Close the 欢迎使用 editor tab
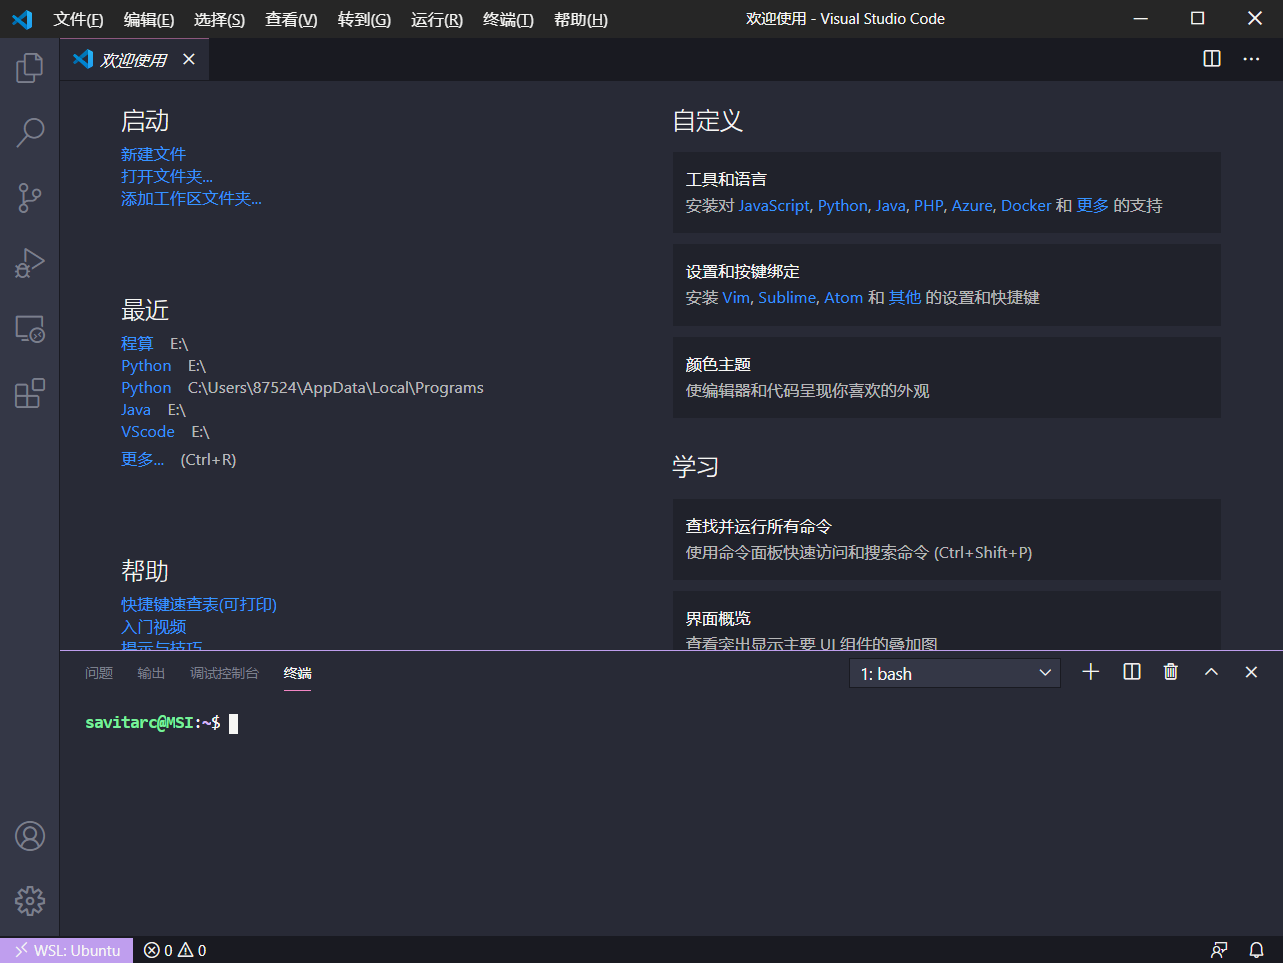Viewport: 1283px width, 963px height. pos(189,59)
